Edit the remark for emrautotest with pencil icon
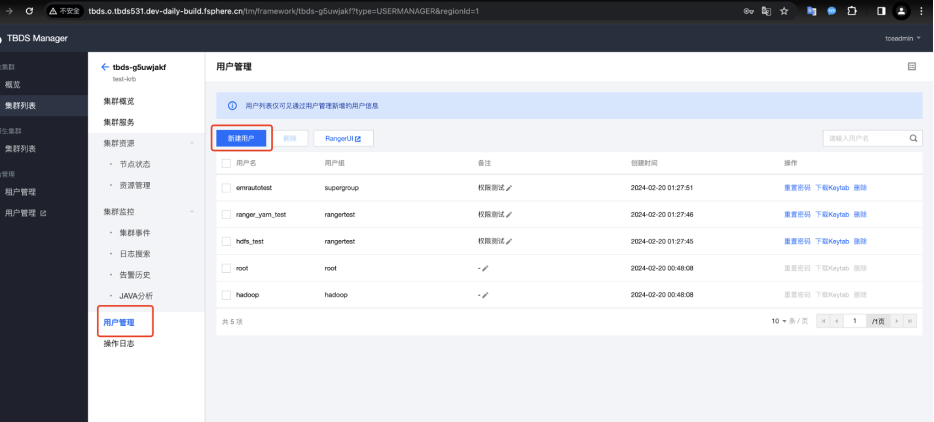The height and width of the screenshot is (422, 934). [509, 187]
